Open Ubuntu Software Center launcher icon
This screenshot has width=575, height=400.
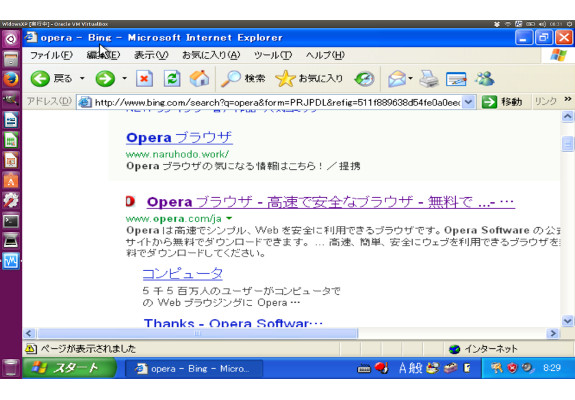[11, 181]
